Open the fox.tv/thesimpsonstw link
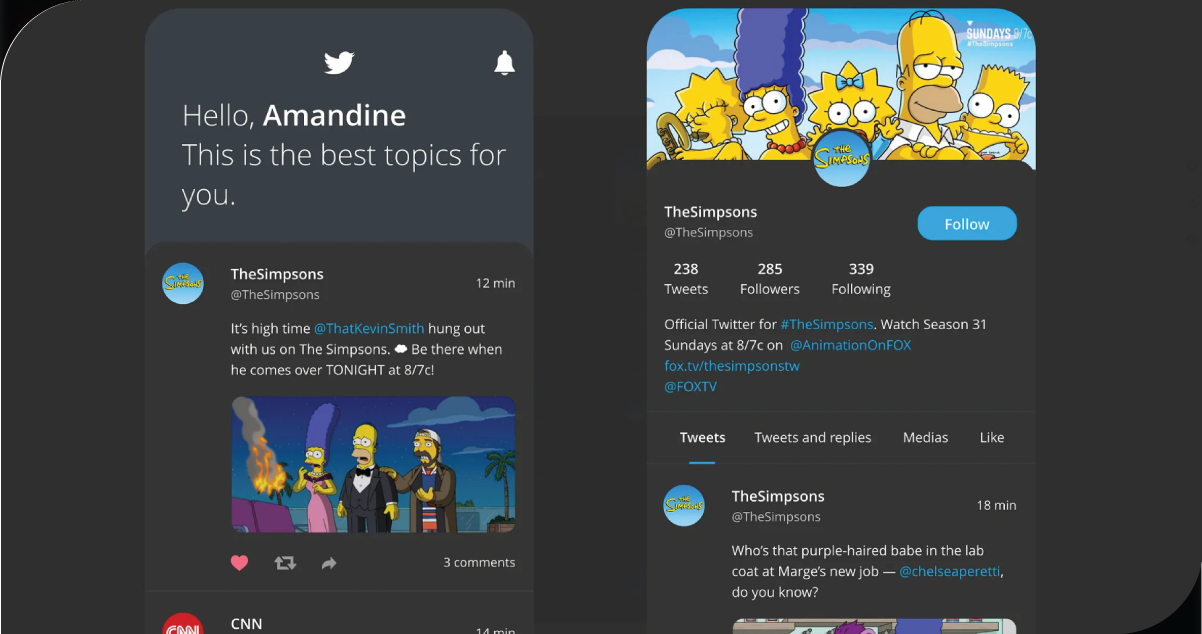The width and height of the screenshot is (1202, 634). pyautogui.click(x=732, y=366)
